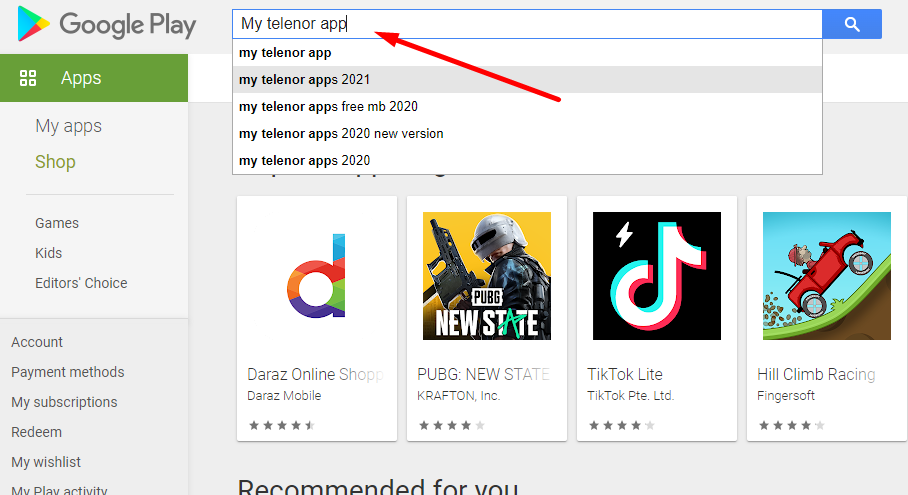The height and width of the screenshot is (495, 908).
Task: Click inside the search text field
Action: 527,24
